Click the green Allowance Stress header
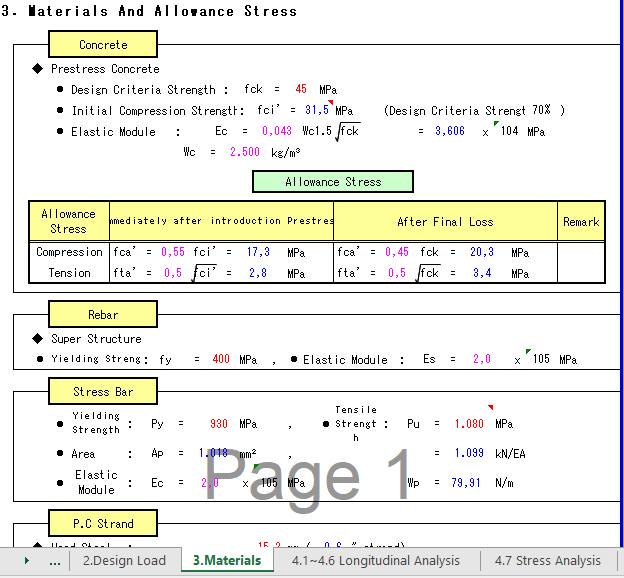Screen dimensions: 624x578 (x=333, y=182)
